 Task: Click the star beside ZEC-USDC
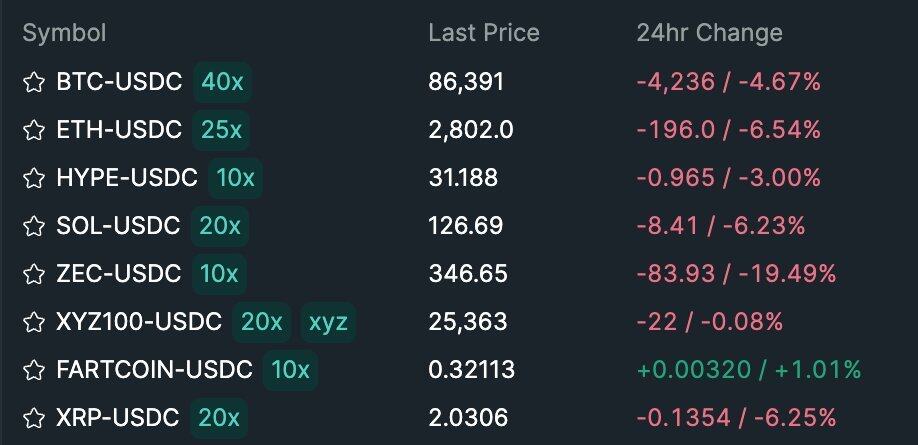[x=34, y=274]
